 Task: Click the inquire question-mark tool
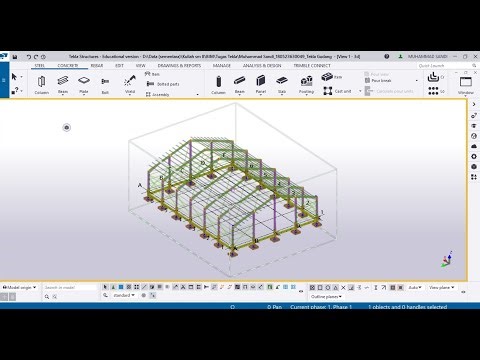[x=14, y=90]
